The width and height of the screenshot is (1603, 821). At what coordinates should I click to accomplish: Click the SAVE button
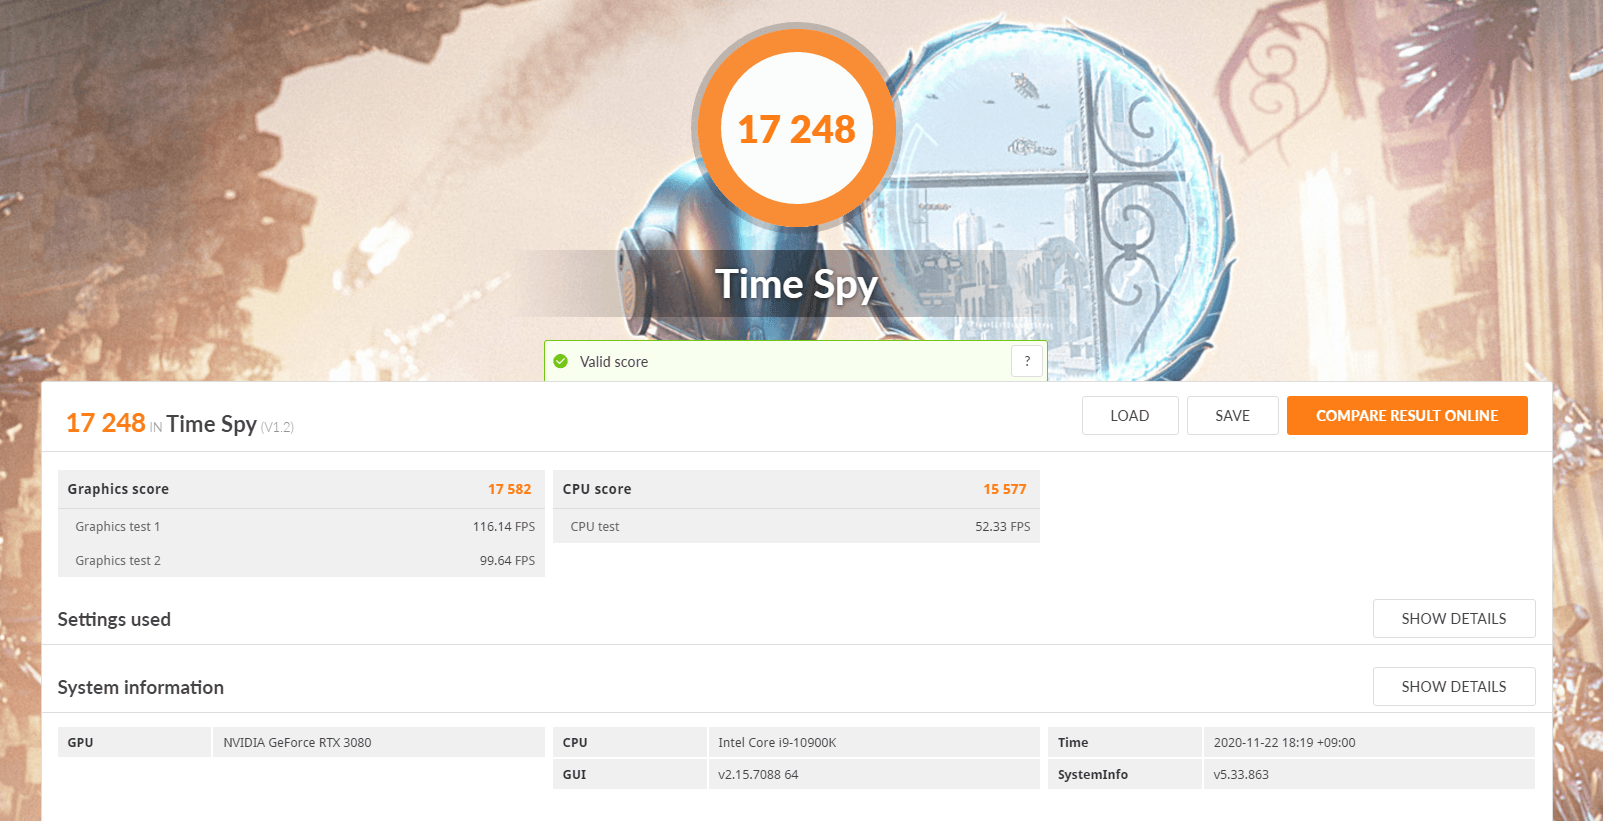coord(1233,416)
